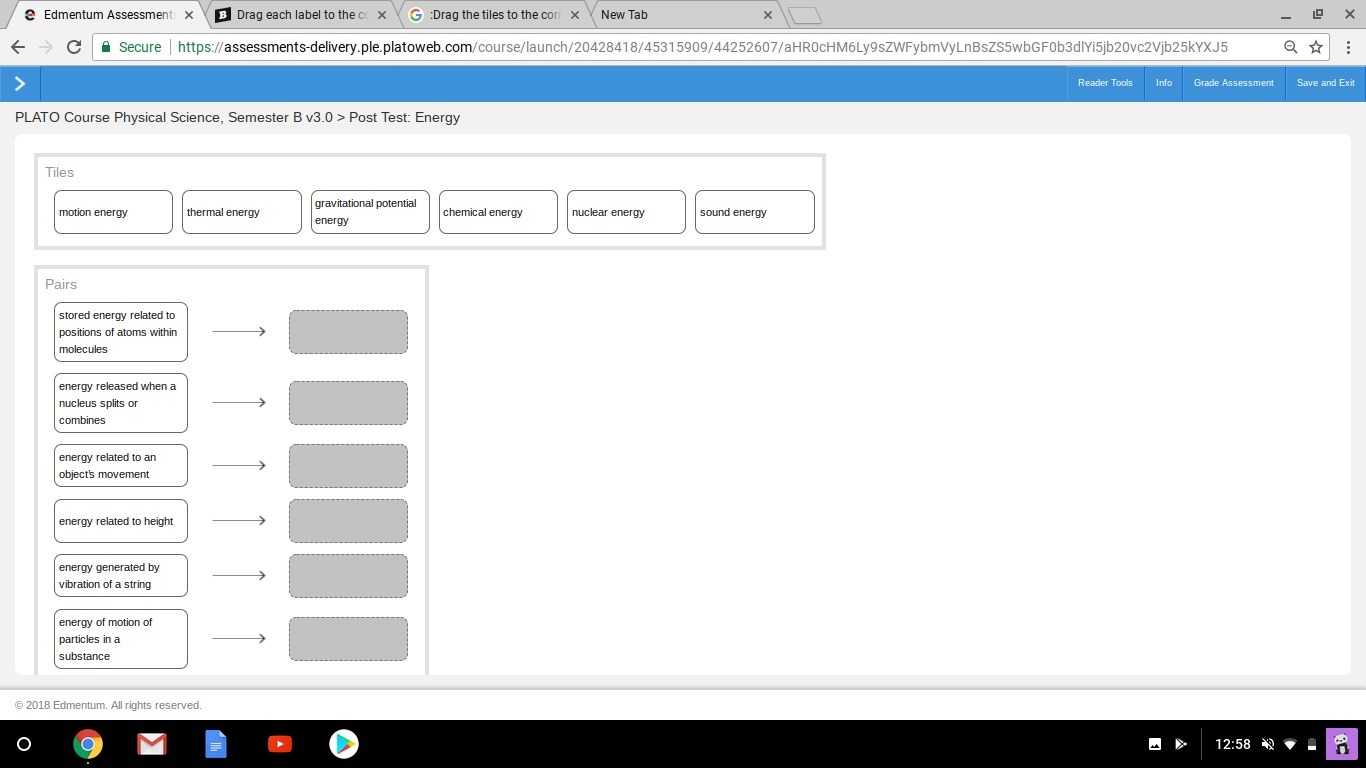Image resolution: width=1366 pixels, height=768 pixels.
Task: Click the drop box beside 'vibration of a string'
Action: (348, 576)
